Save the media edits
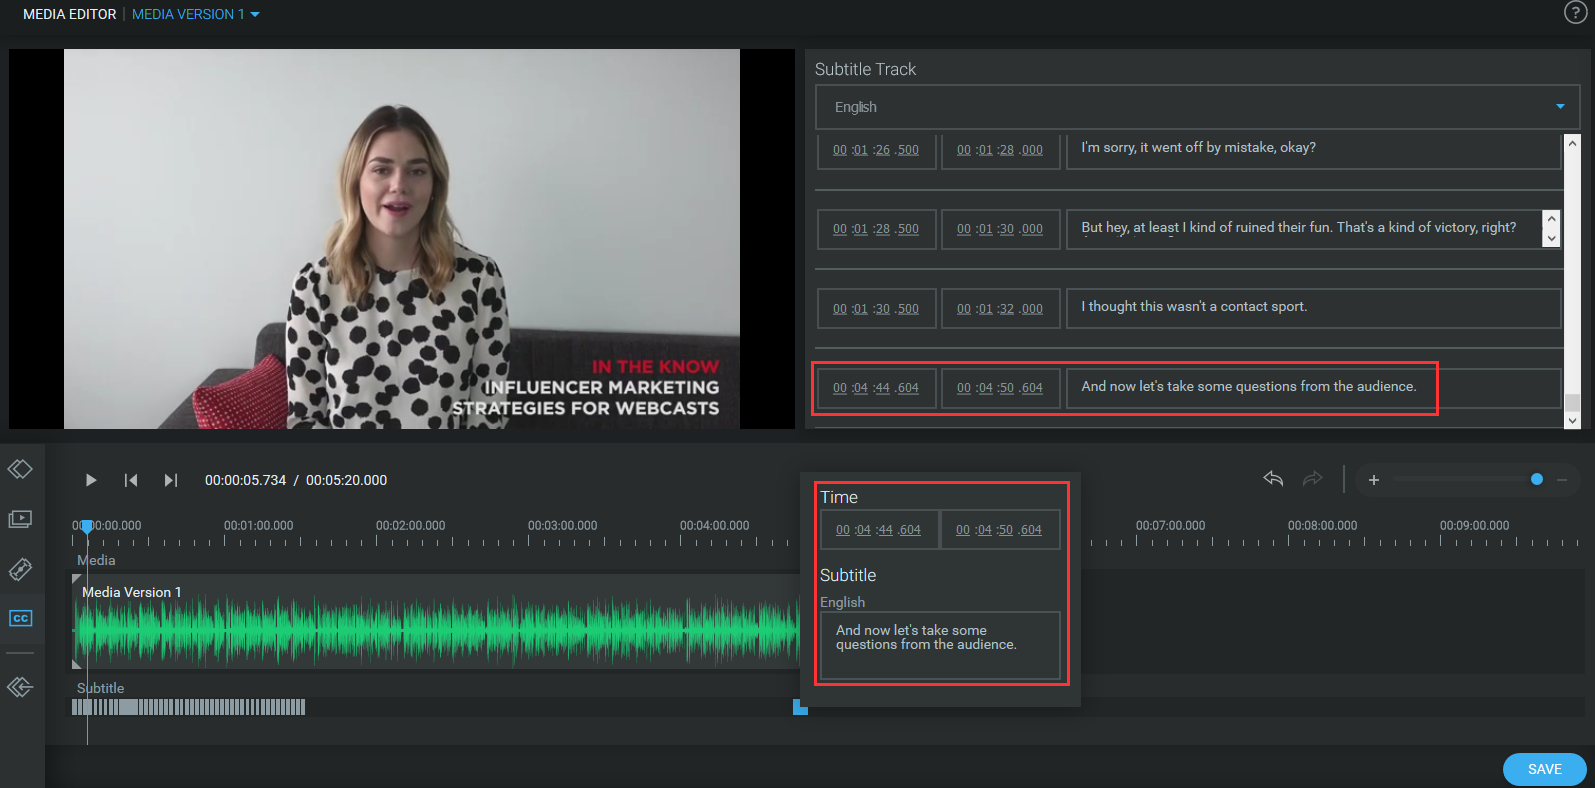This screenshot has height=788, width=1595. pyautogui.click(x=1544, y=769)
